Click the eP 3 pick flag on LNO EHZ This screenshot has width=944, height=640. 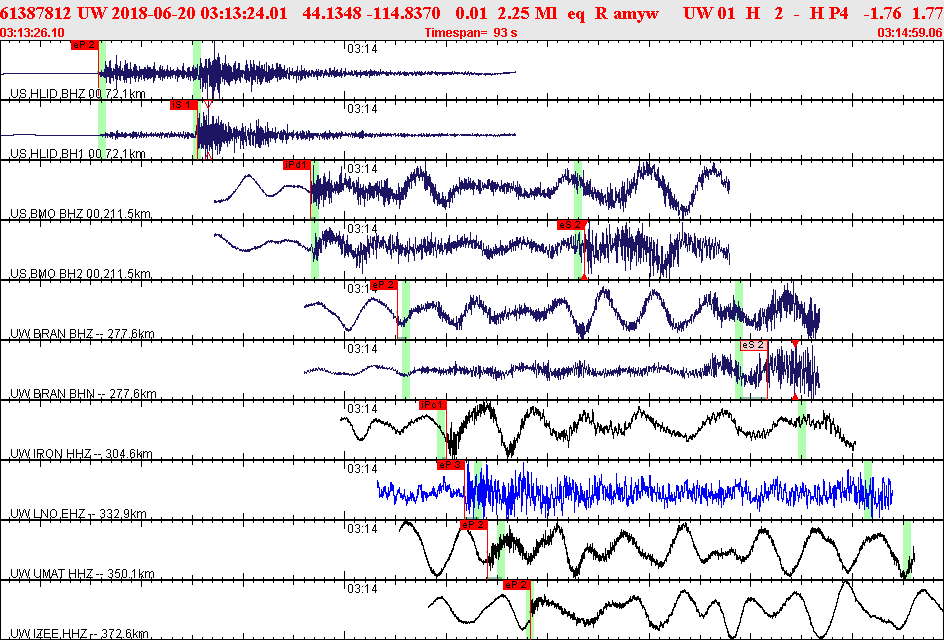pos(450,465)
